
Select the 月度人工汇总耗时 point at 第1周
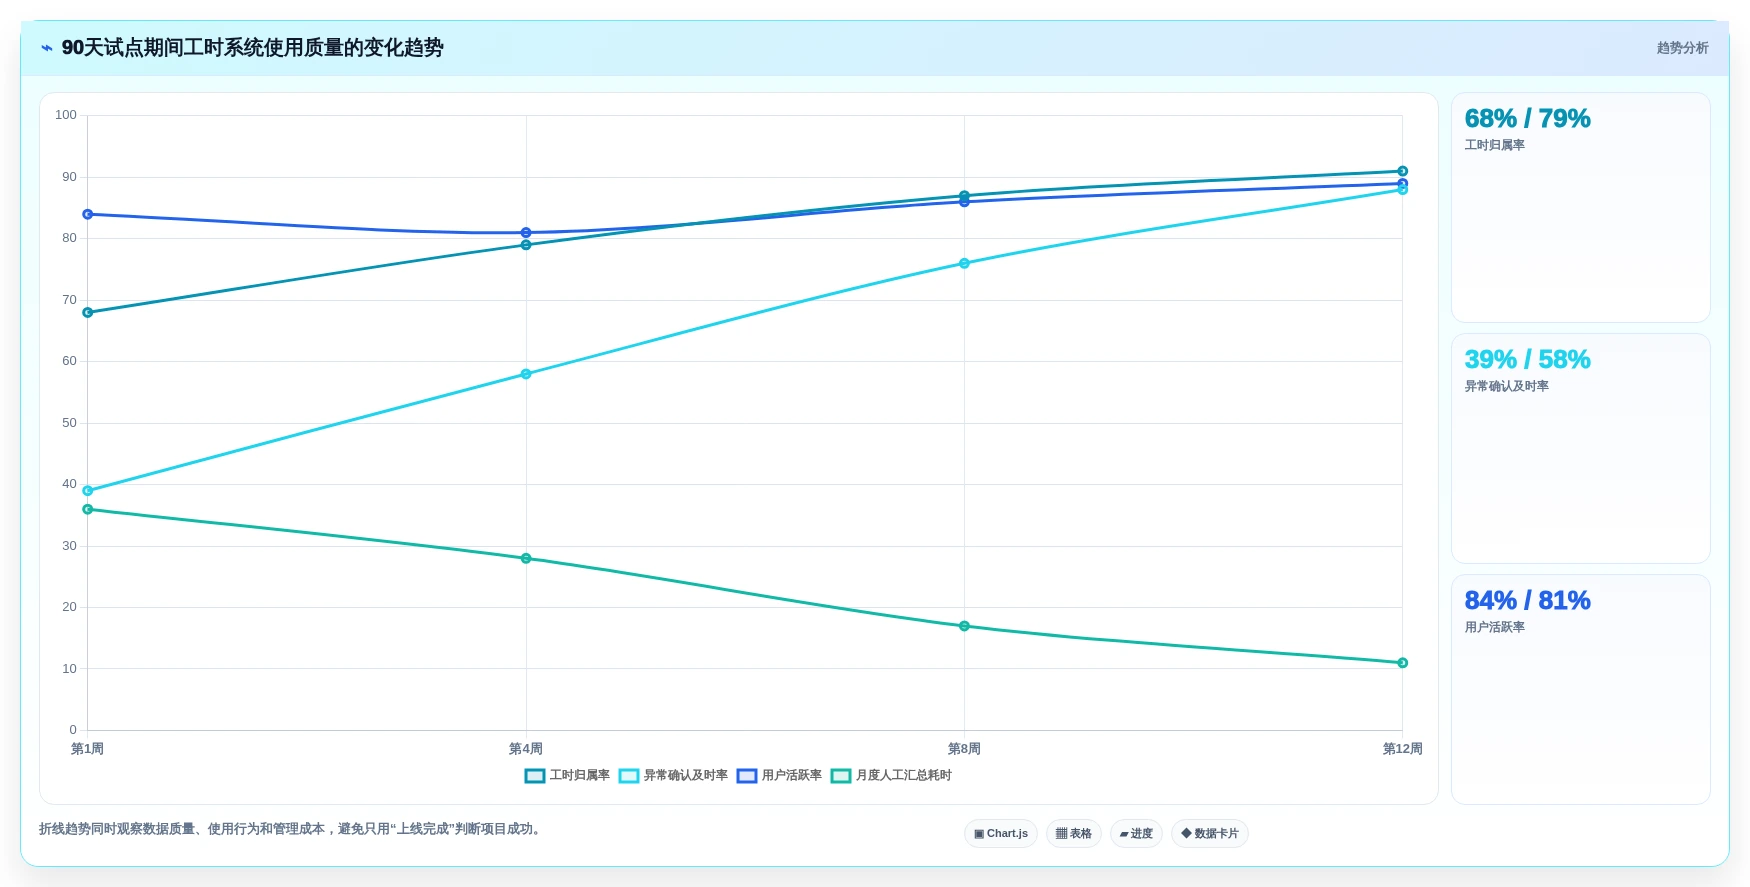pos(88,510)
